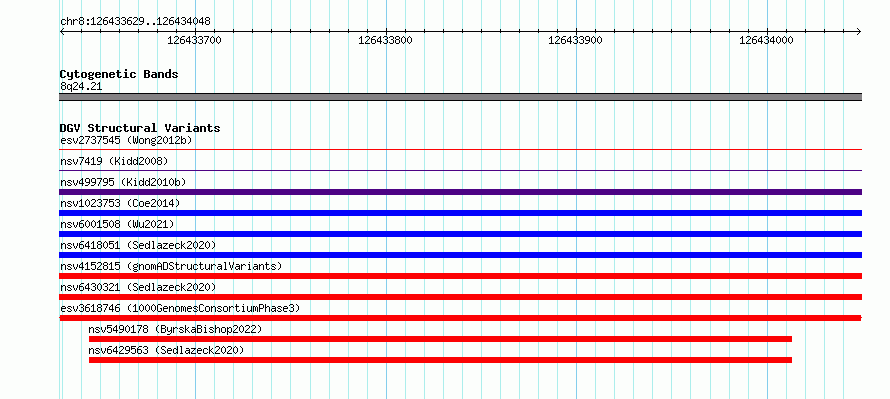The image size is (890, 399).
Task: Select the red esv3618746 bar
Action: [x=461, y=318]
